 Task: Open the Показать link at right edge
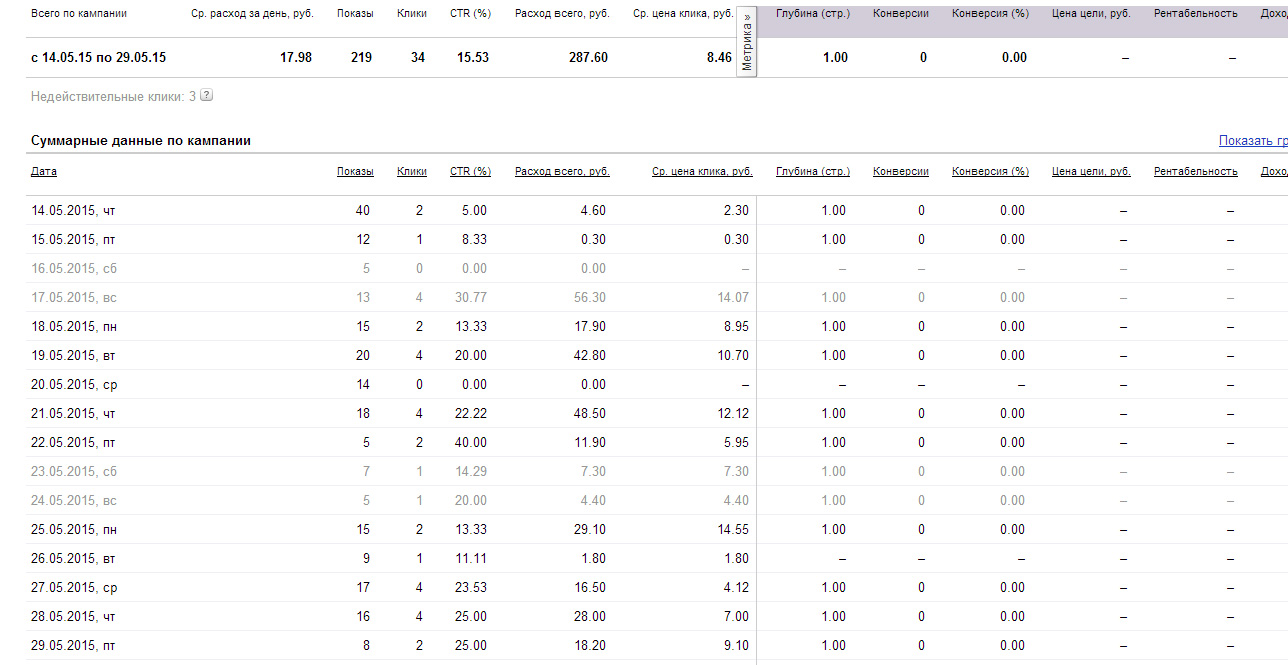pos(1253,141)
